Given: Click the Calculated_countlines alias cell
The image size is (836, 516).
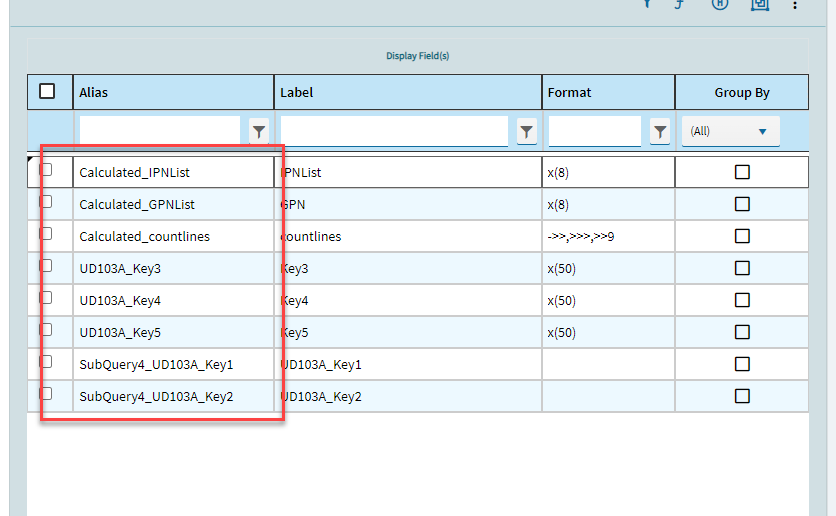Looking at the screenshot, I should [173, 236].
